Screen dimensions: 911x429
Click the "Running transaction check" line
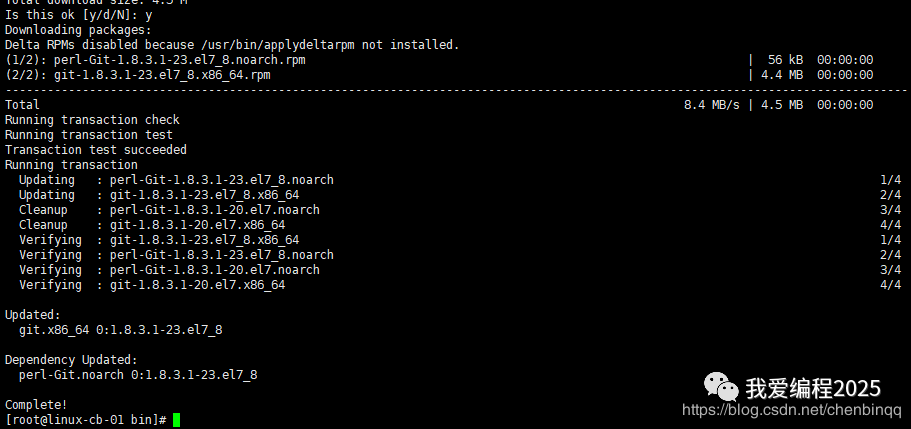click(92, 120)
